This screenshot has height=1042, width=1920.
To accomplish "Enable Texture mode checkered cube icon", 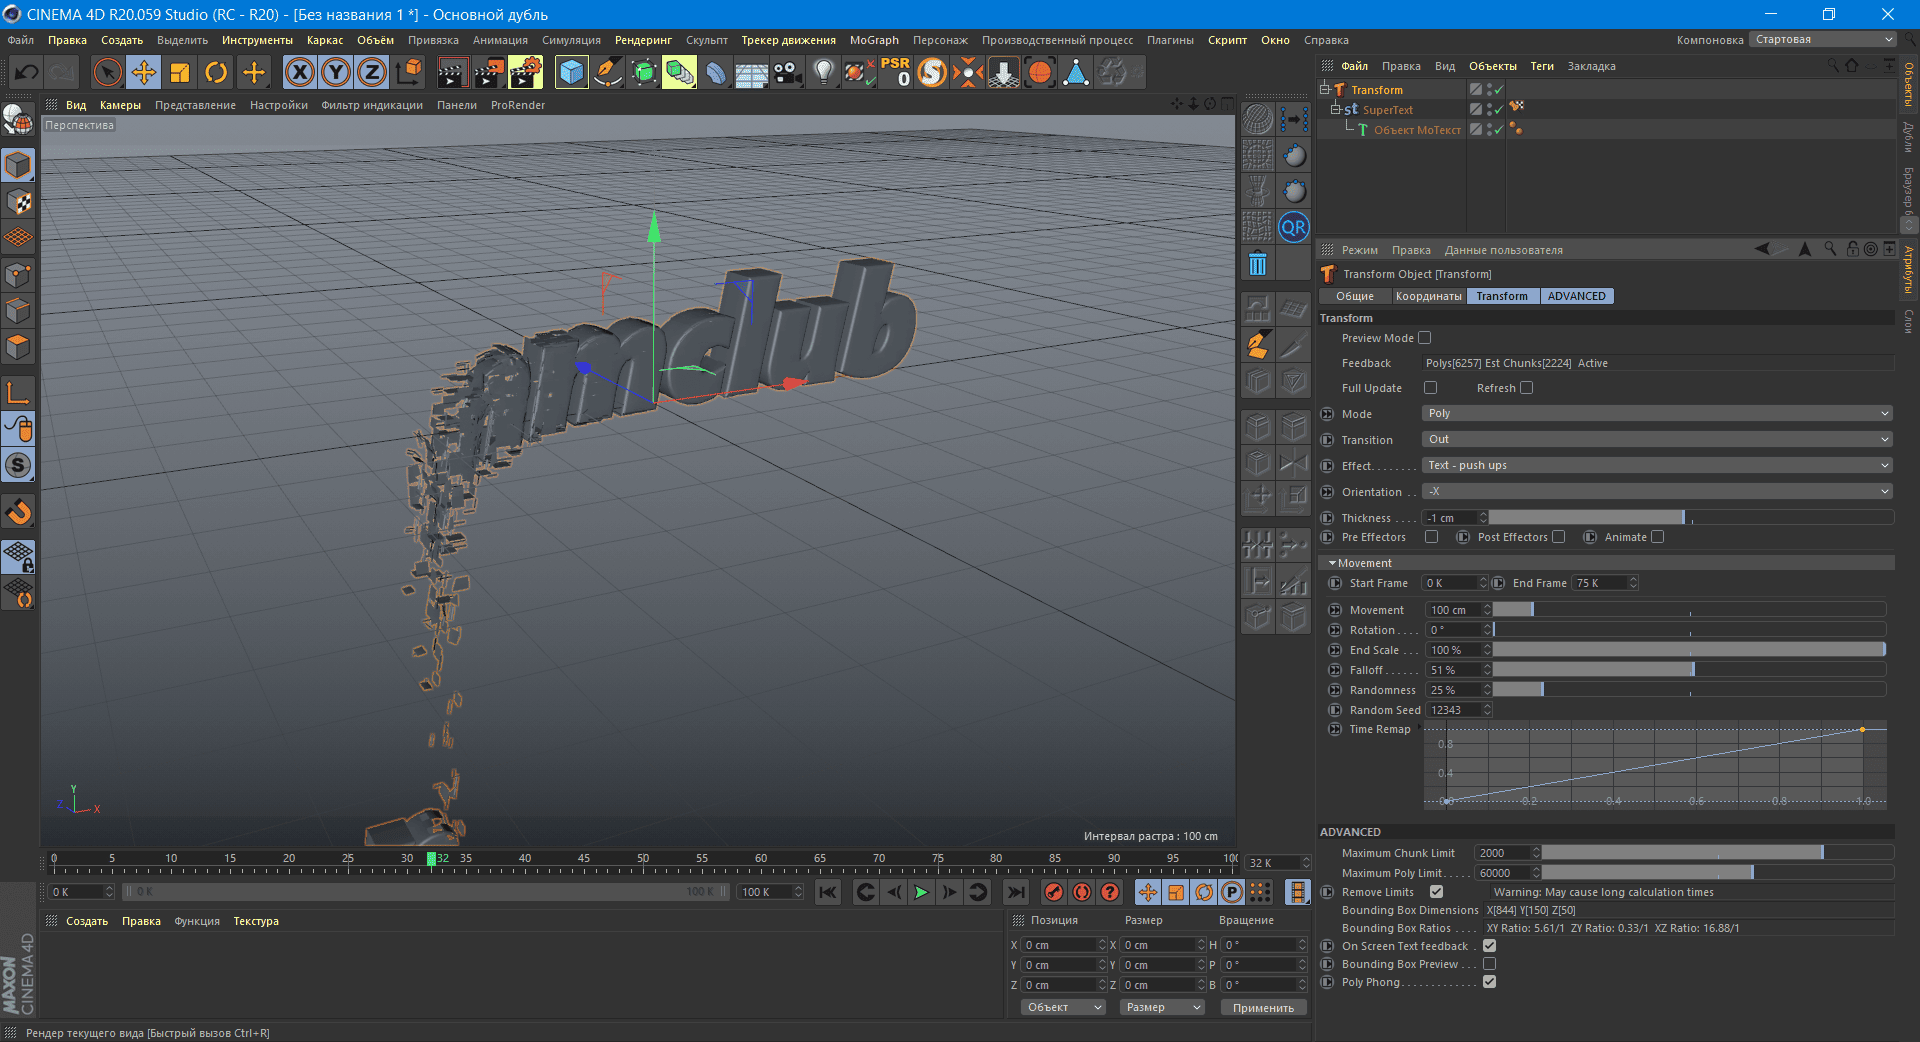I will point(18,202).
